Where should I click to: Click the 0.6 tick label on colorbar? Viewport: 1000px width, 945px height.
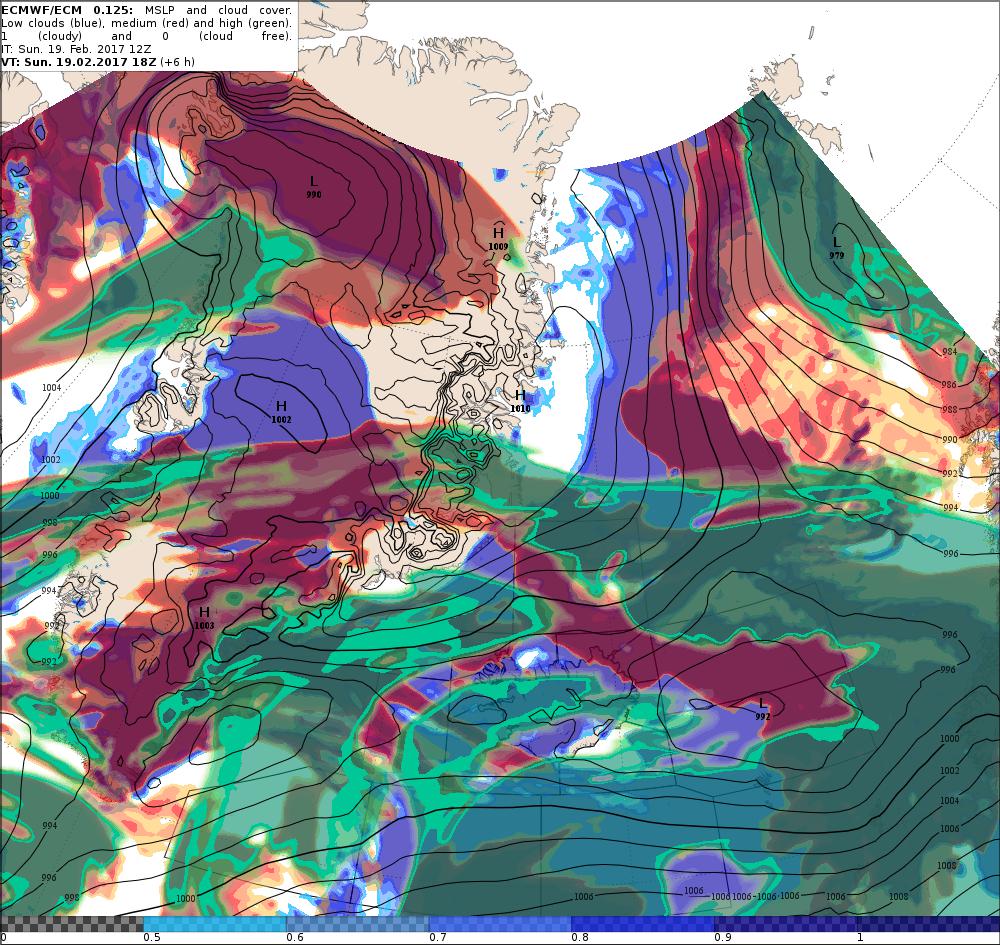[x=295, y=937]
